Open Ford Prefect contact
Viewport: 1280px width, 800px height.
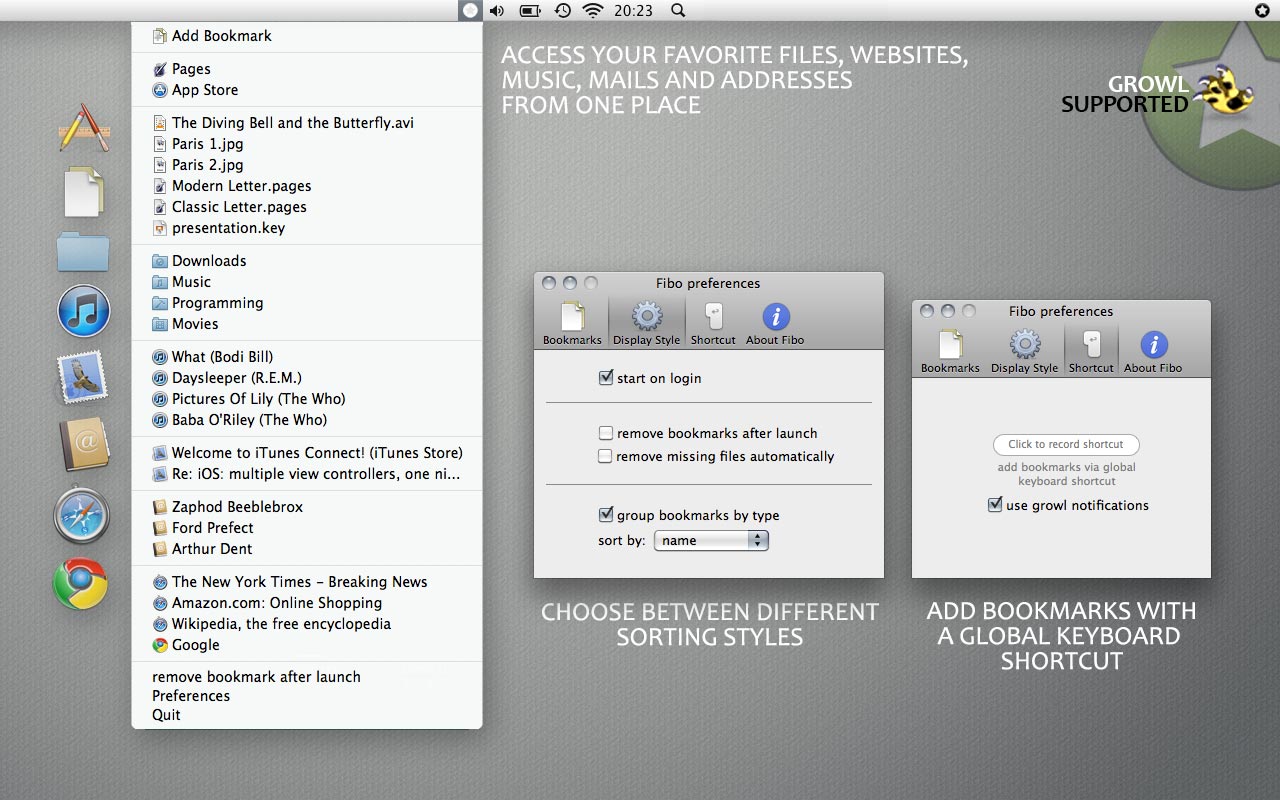[307, 528]
